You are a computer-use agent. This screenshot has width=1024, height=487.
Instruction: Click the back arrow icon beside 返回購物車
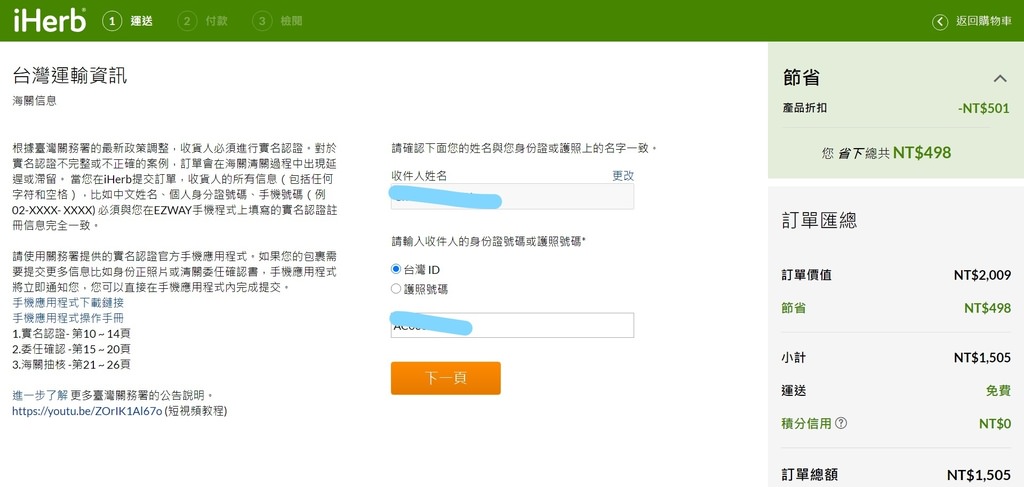click(x=939, y=22)
